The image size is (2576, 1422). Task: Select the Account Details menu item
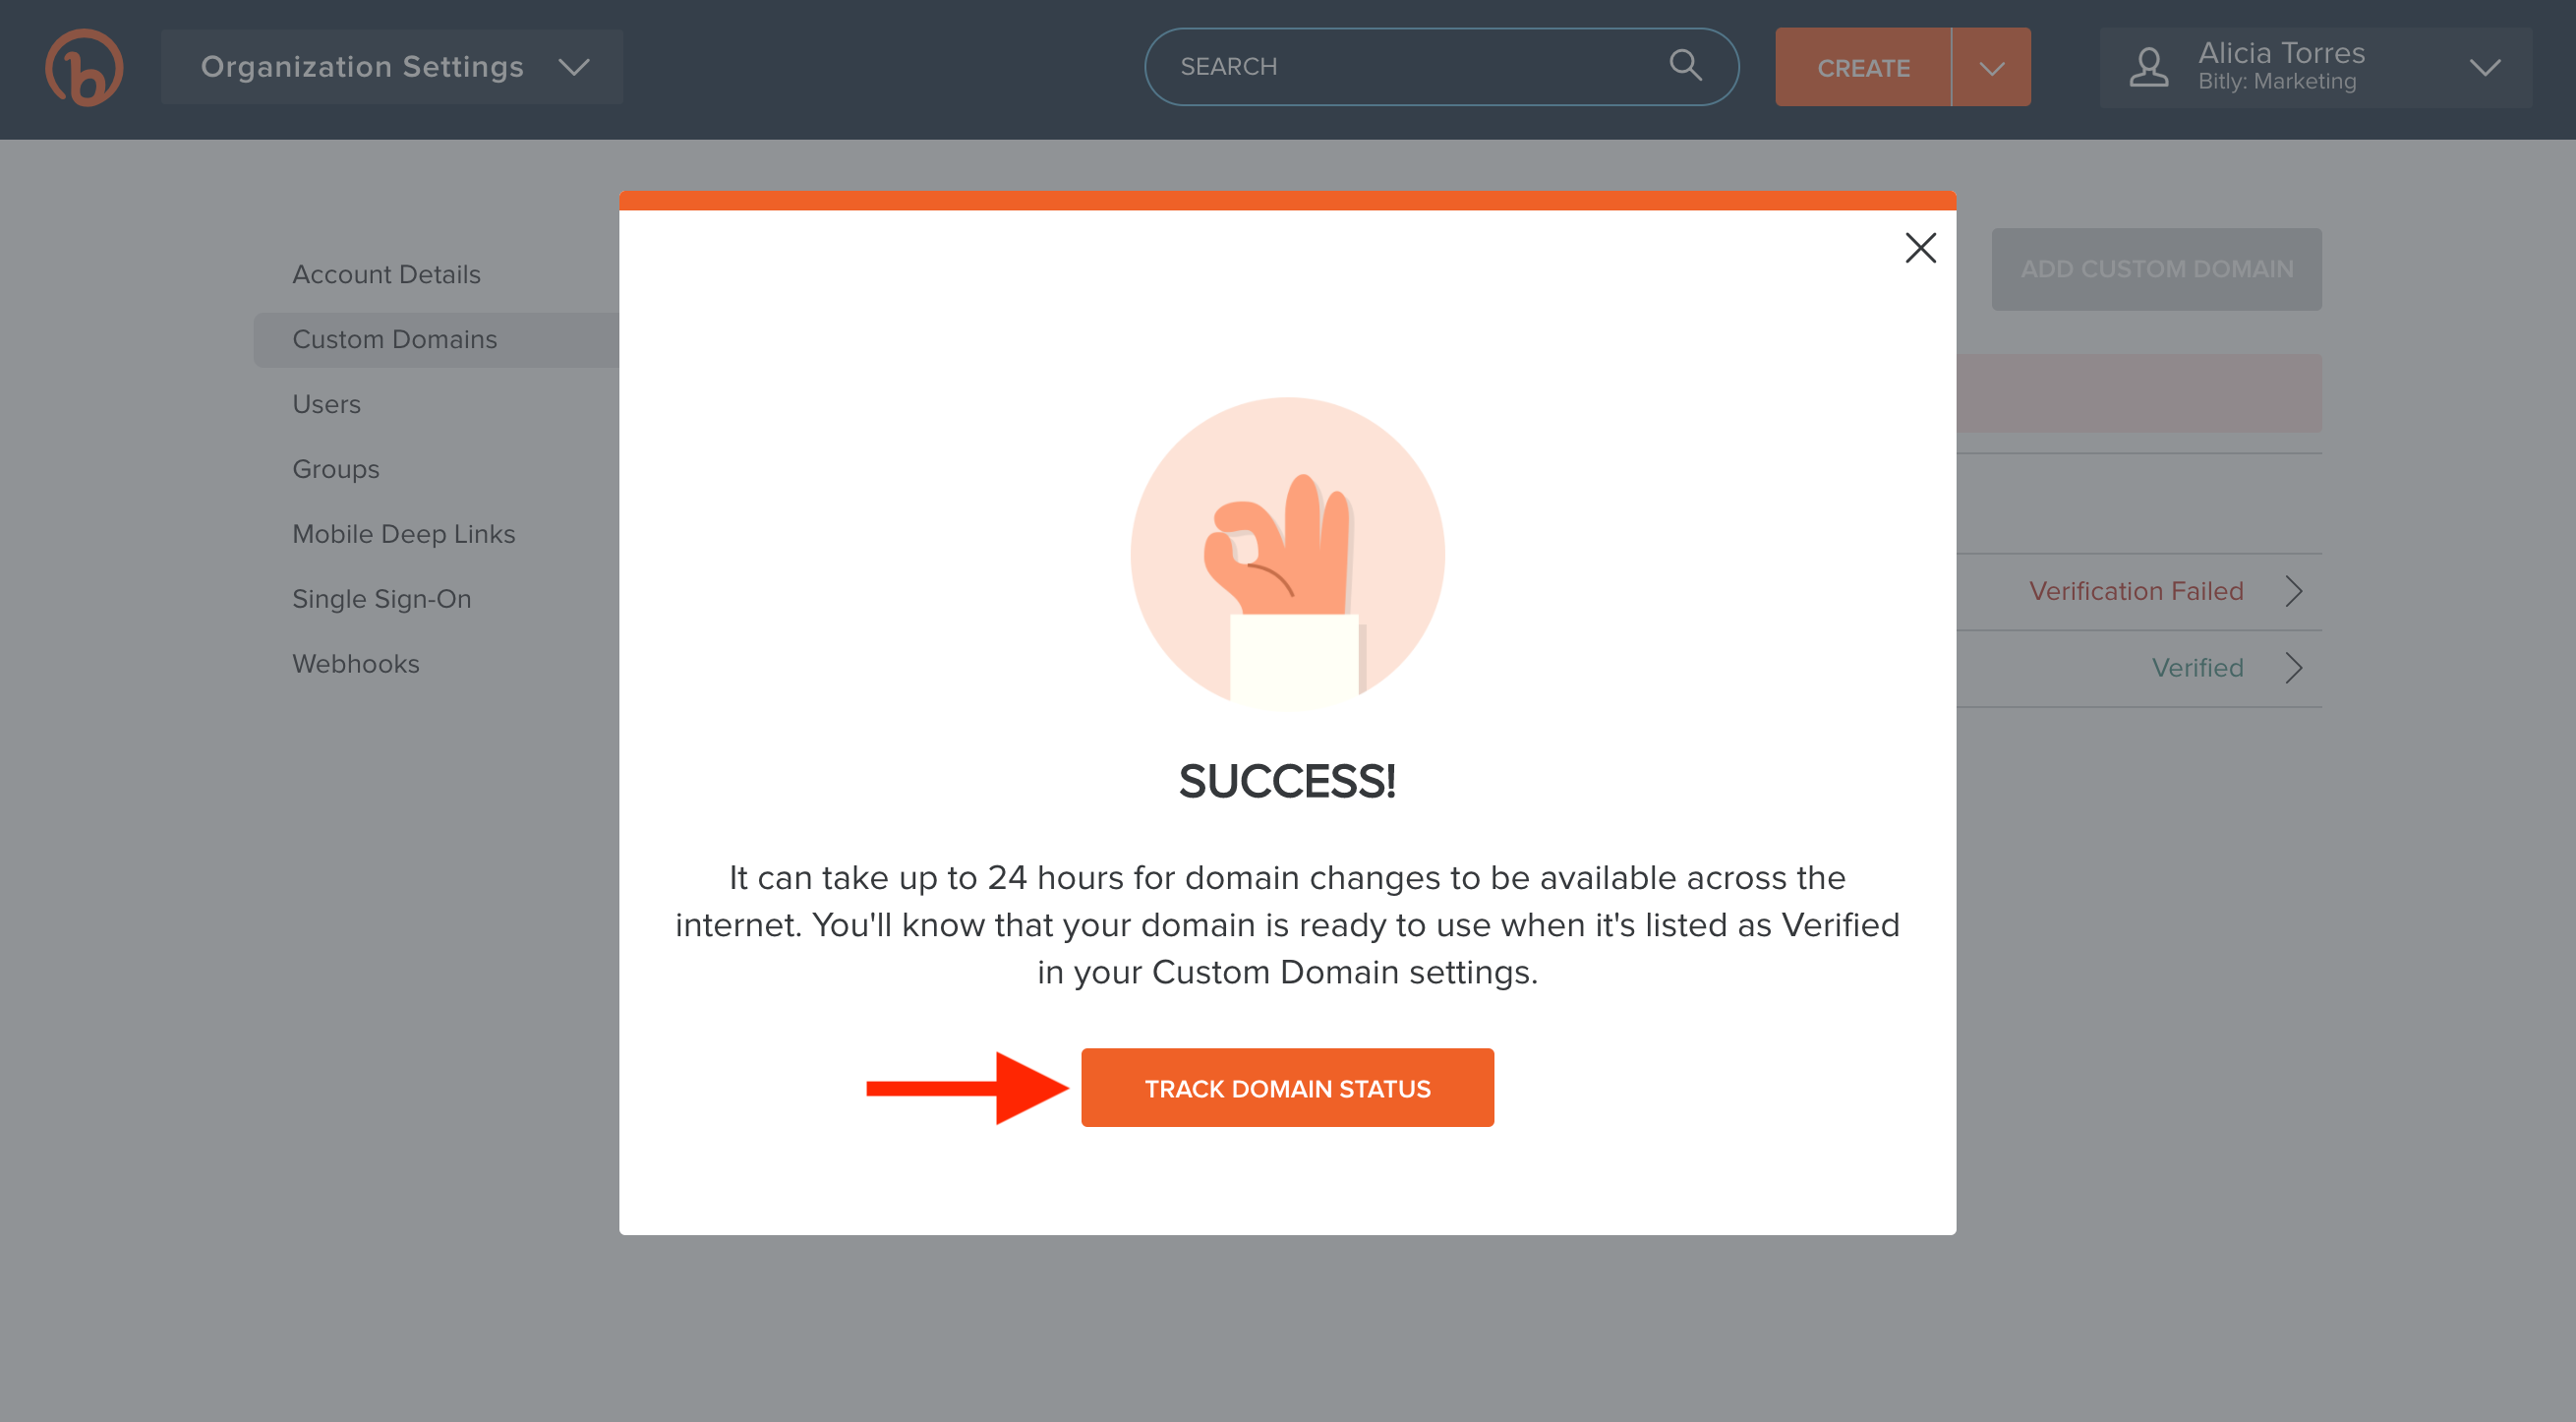click(x=386, y=273)
